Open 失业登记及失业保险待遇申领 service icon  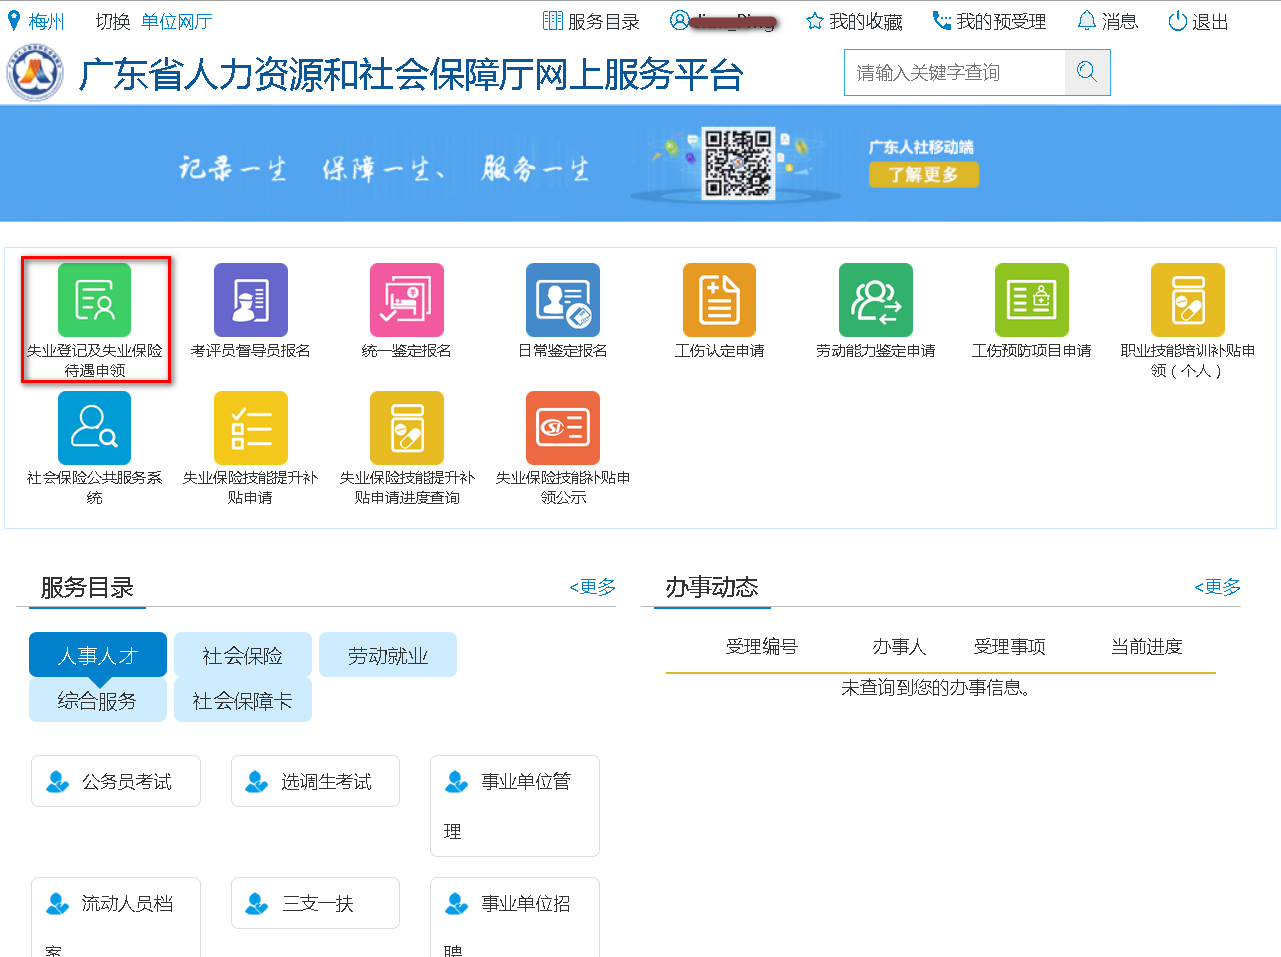click(95, 301)
